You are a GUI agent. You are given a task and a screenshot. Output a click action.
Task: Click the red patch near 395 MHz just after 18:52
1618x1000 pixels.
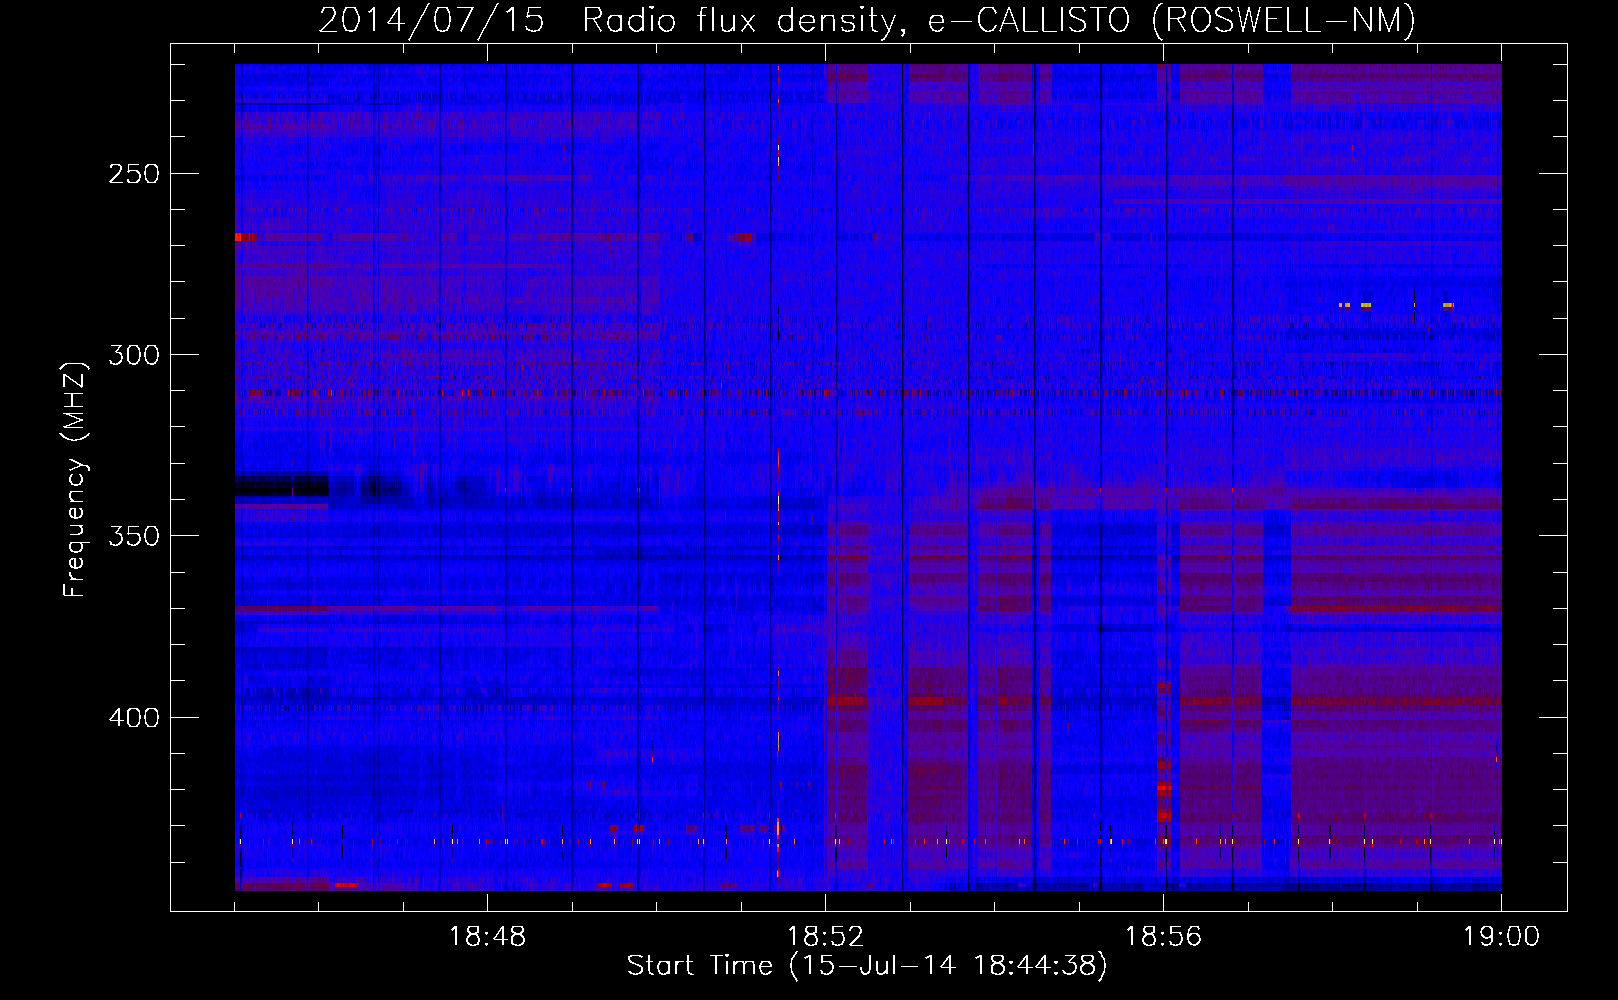click(848, 701)
